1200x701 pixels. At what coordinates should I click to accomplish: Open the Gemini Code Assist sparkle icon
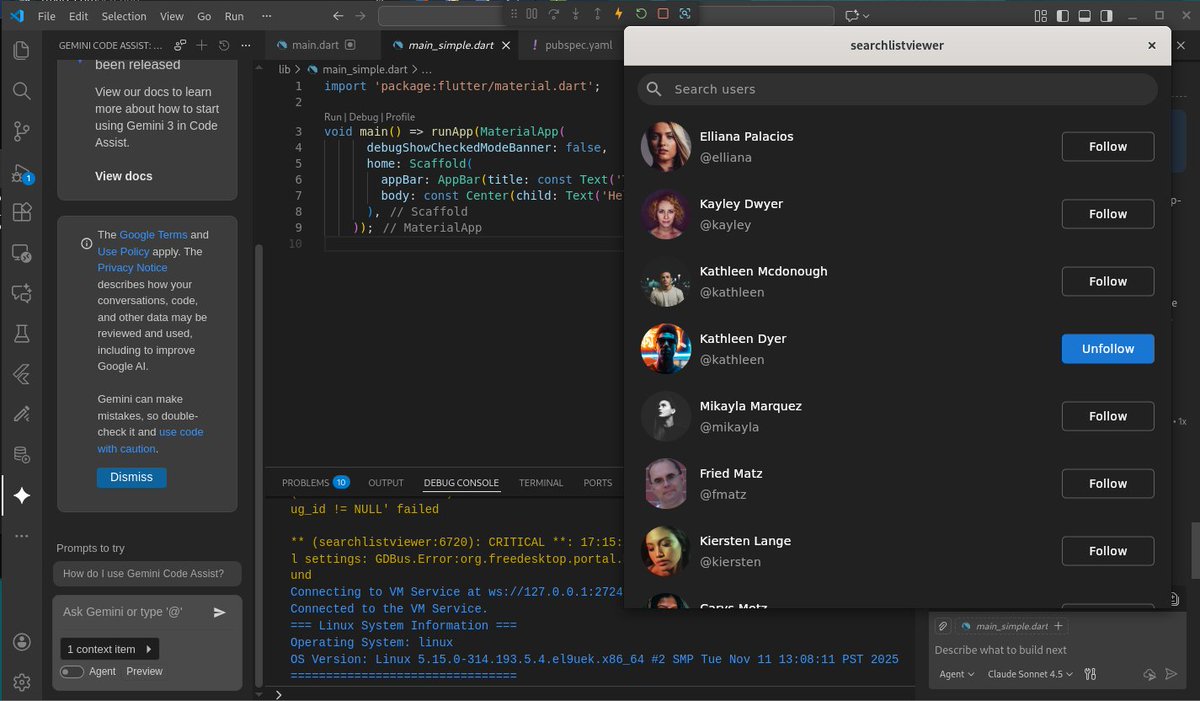[x=21, y=495]
